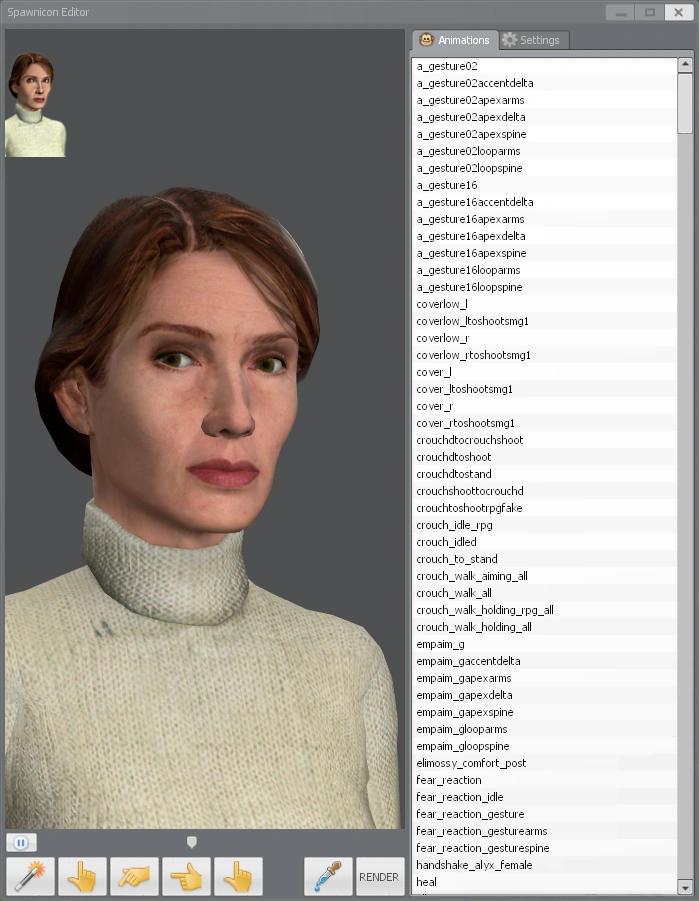Choose empaim_gaccentdelta animation
699x901 pixels.
[544, 661]
